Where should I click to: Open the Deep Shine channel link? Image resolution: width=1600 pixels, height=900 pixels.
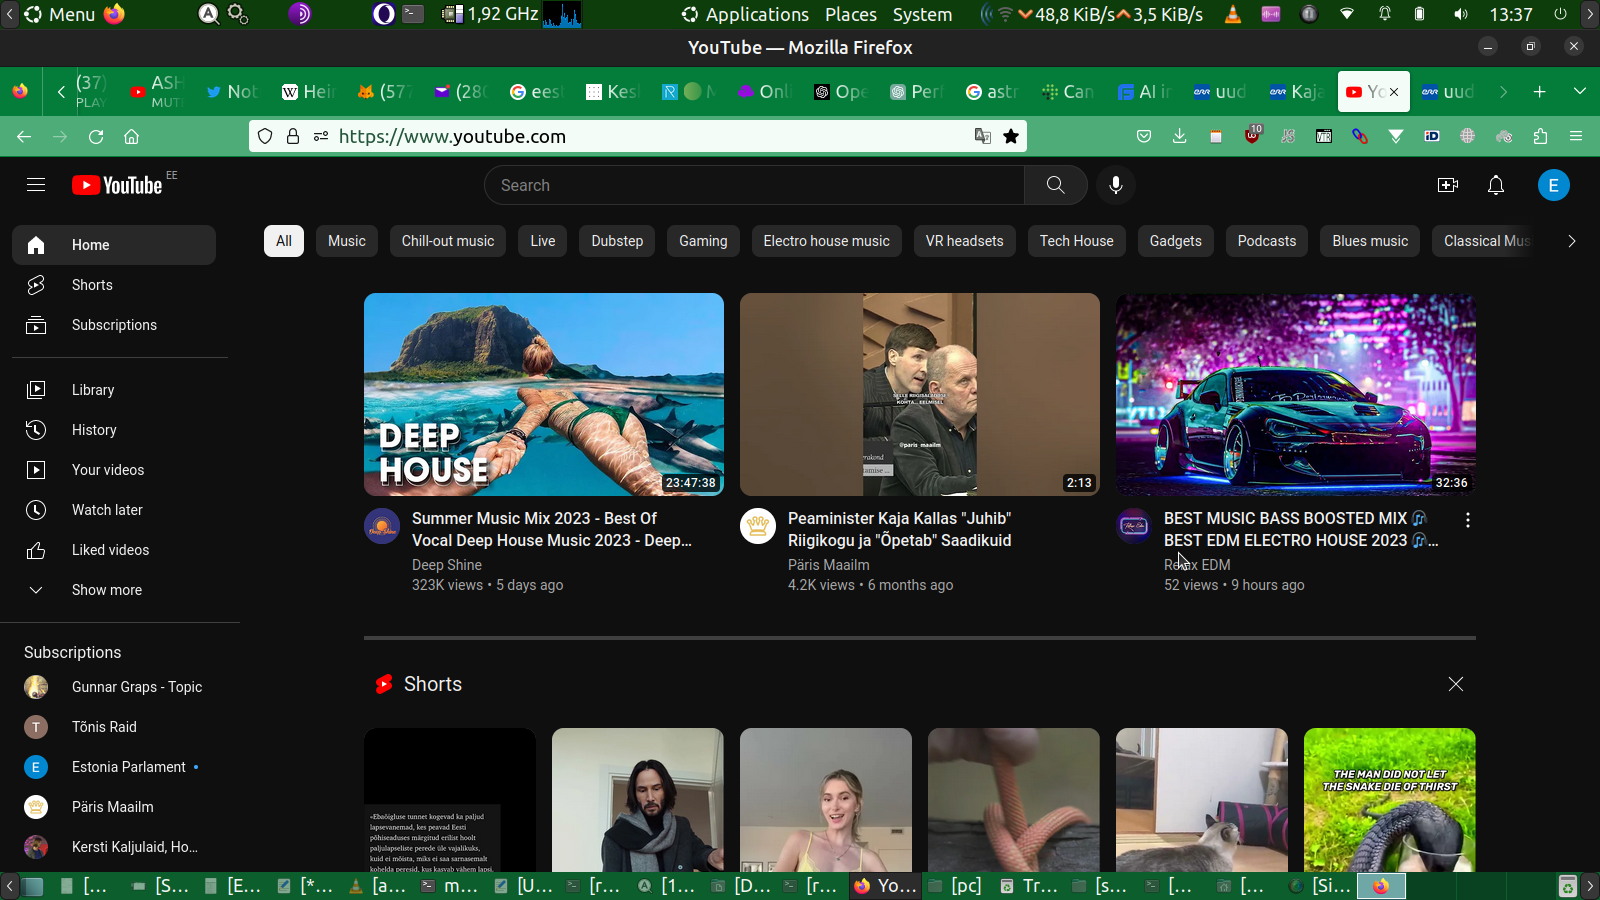pyautogui.click(x=447, y=565)
